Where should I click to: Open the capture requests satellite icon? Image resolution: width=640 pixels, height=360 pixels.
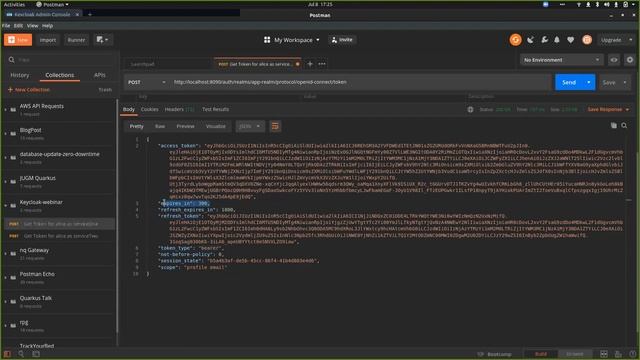[x=531, y=40]
